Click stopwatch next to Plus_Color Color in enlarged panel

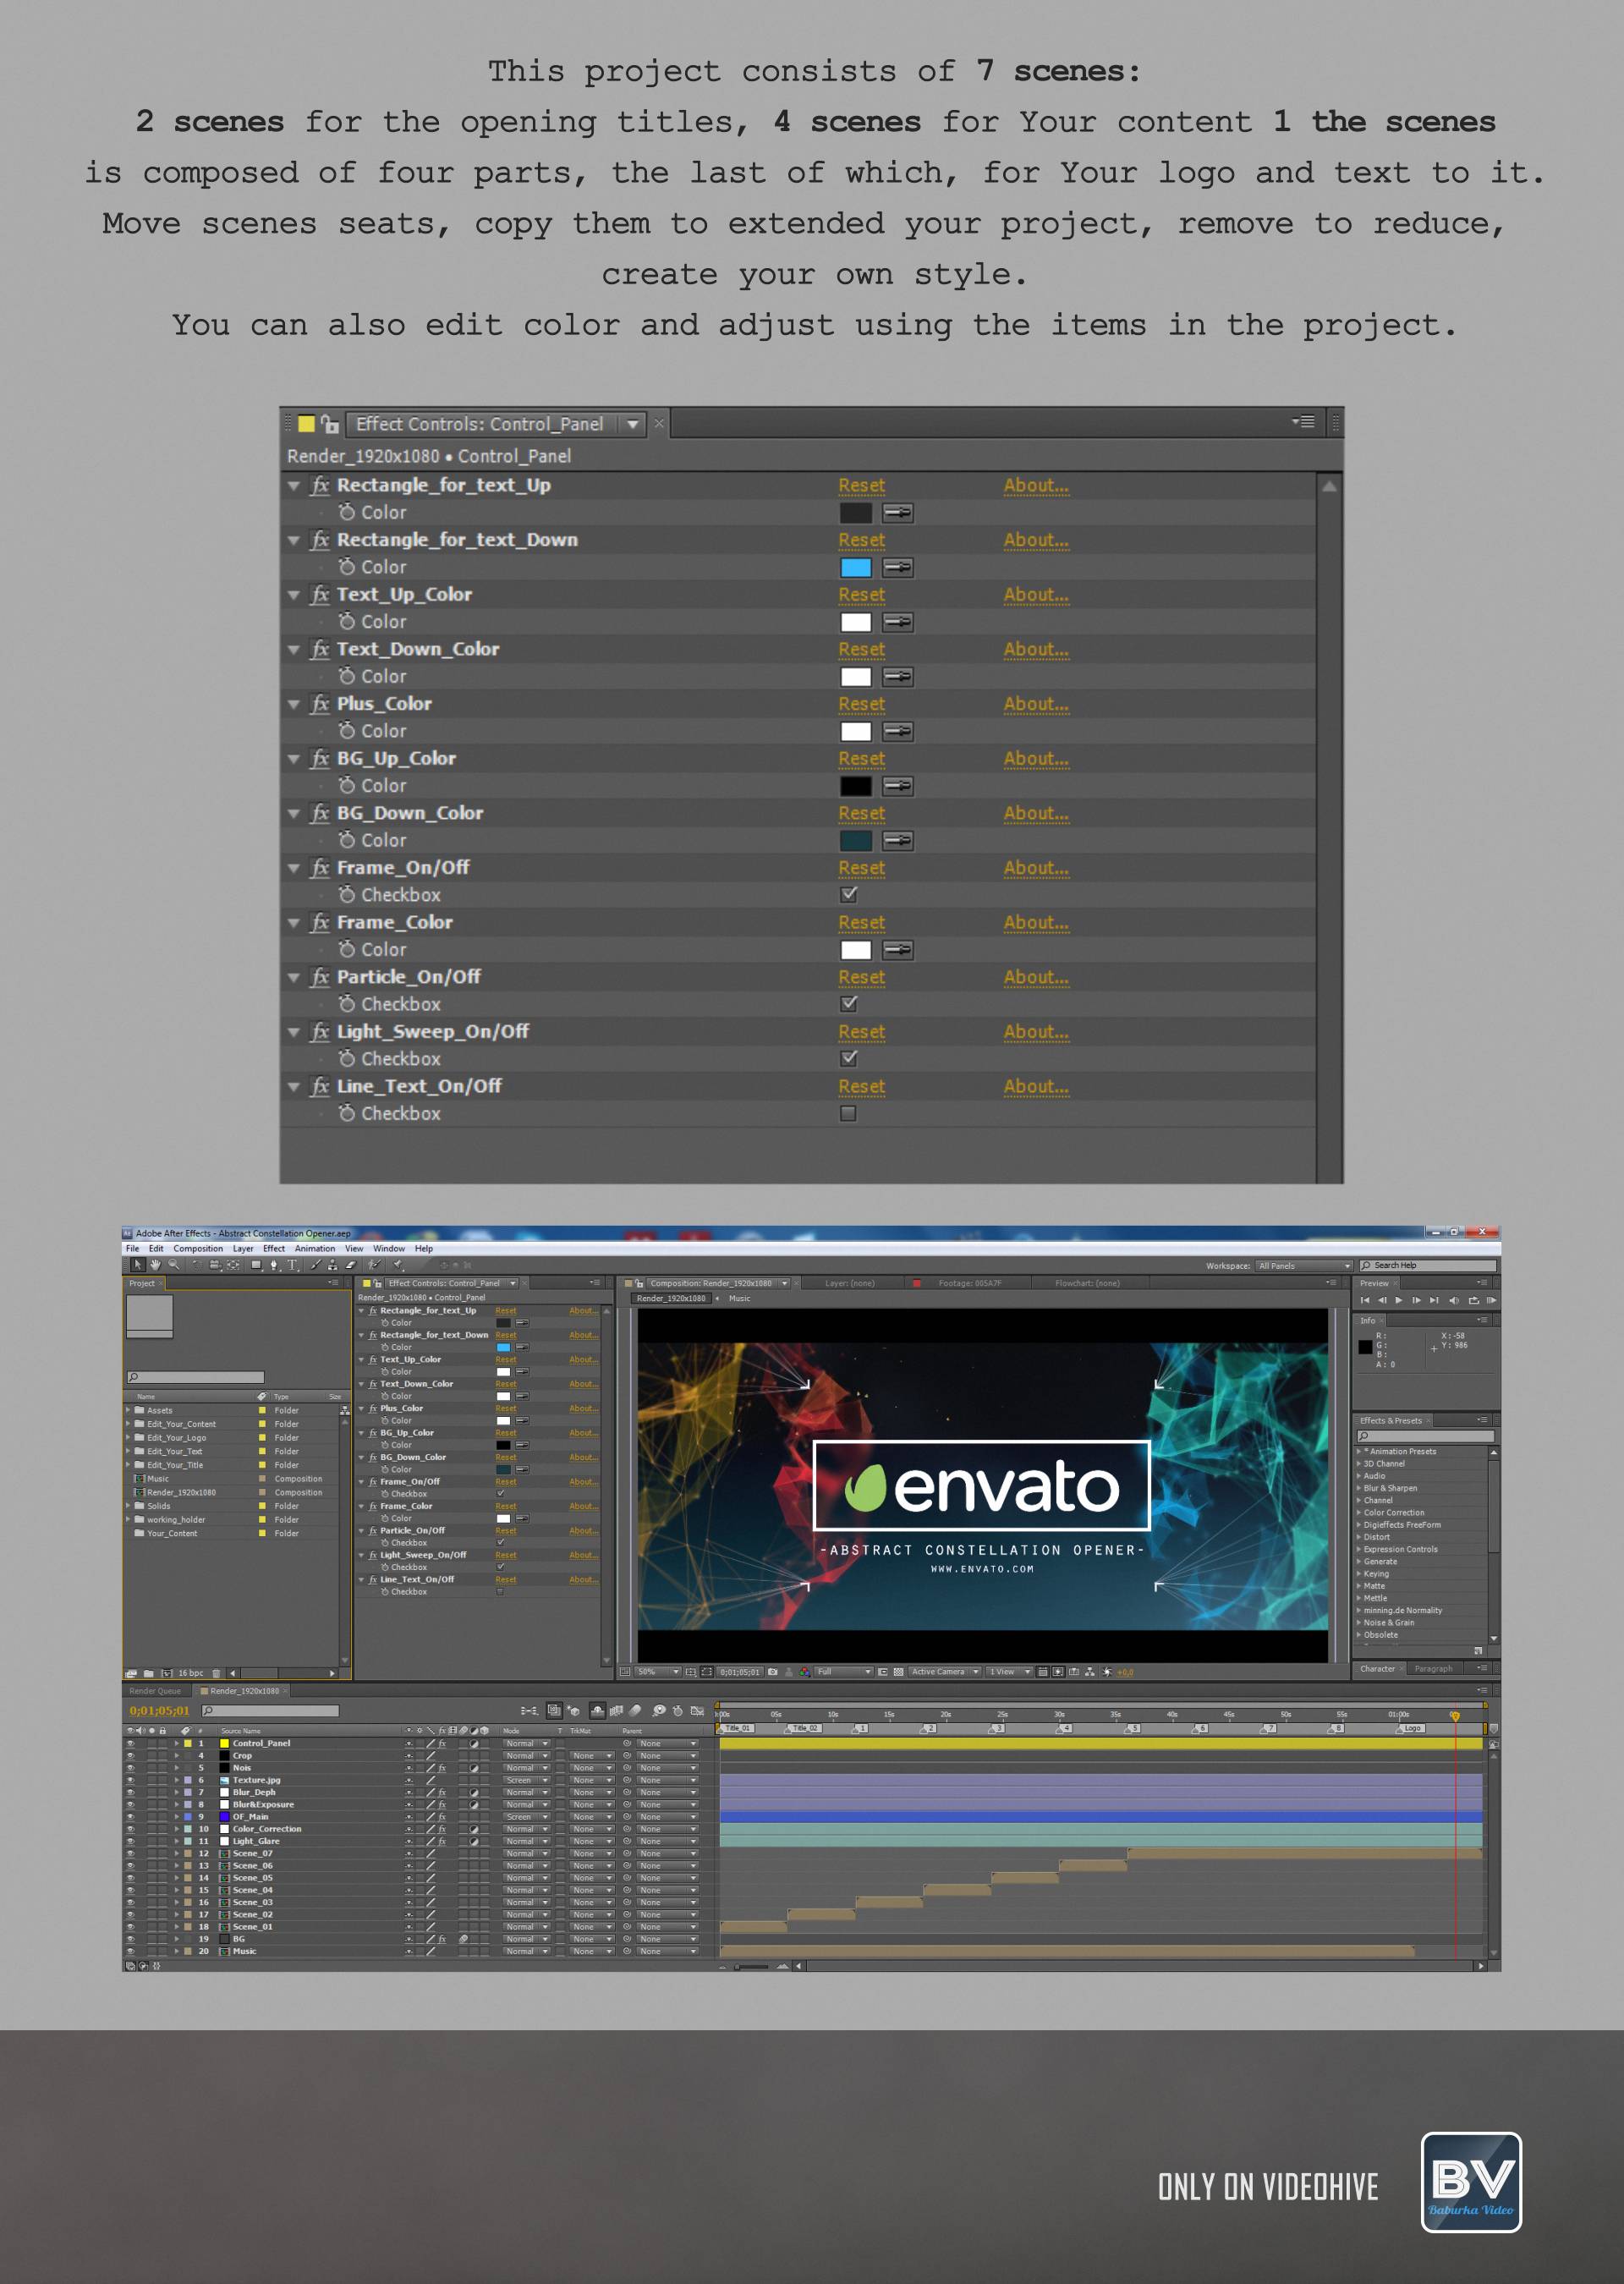pyautogui.click(x=347, y=731)
